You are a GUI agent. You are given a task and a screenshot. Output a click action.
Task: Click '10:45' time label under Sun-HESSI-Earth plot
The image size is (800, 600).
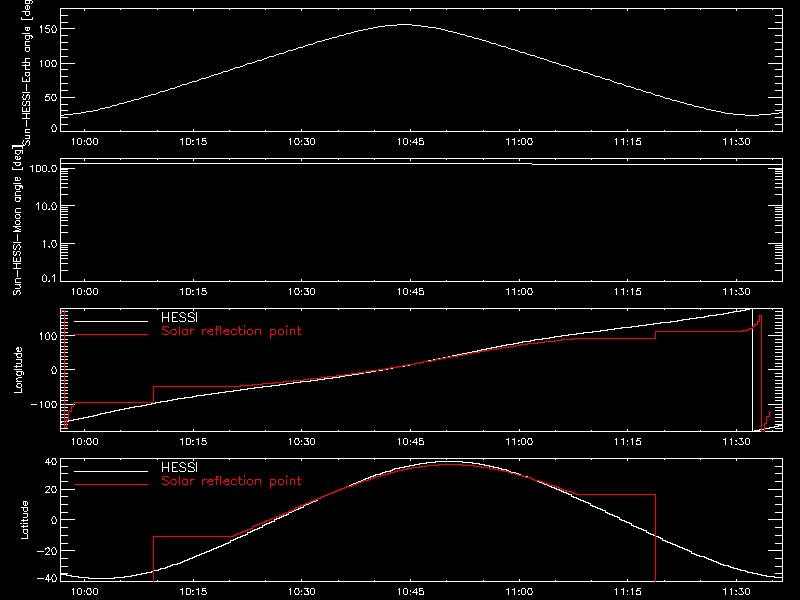(411, 142)
